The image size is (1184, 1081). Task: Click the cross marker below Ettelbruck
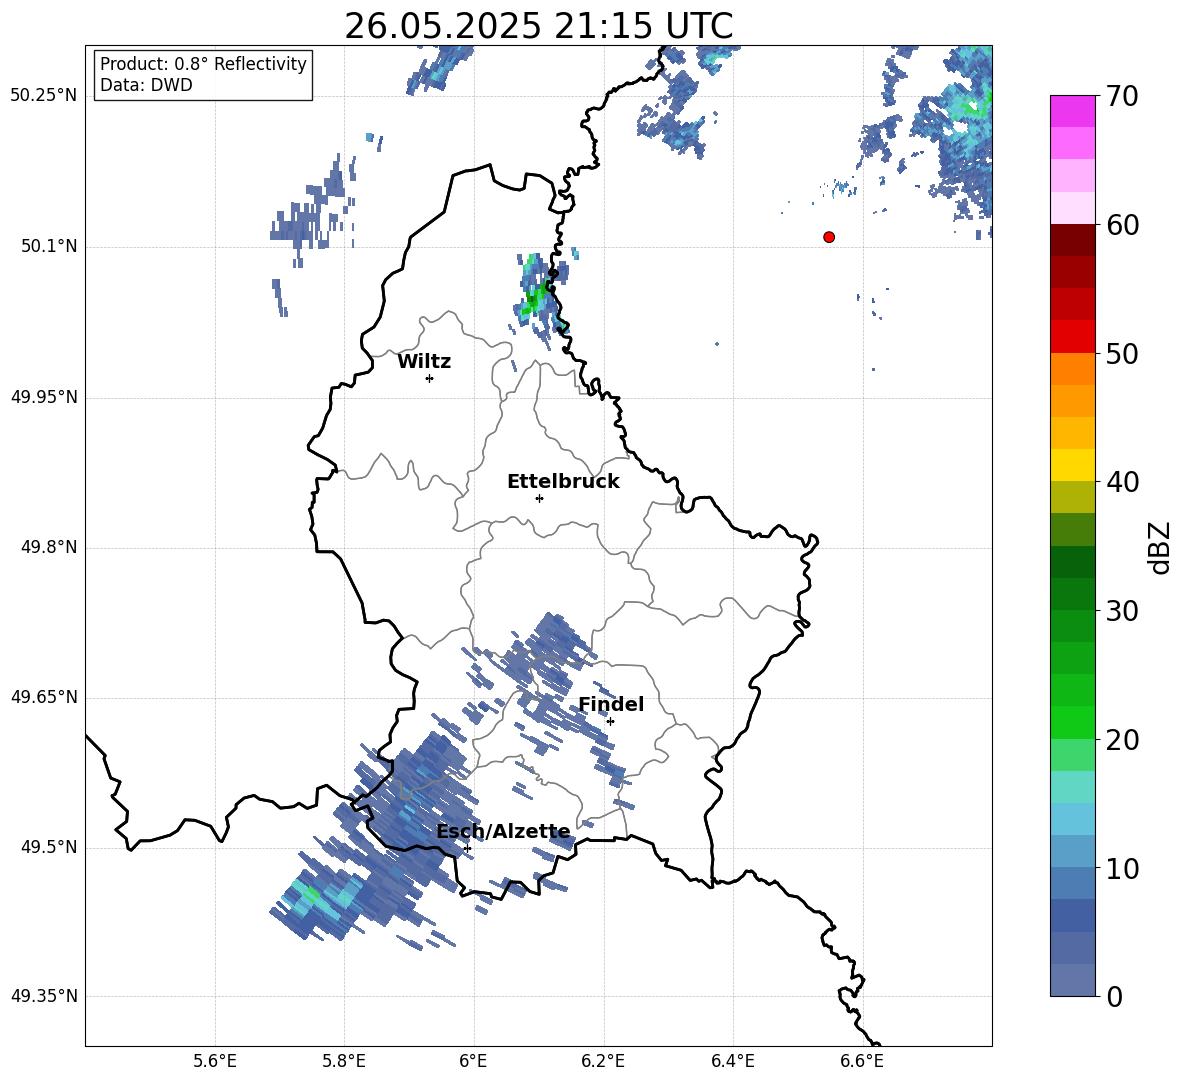539,498
